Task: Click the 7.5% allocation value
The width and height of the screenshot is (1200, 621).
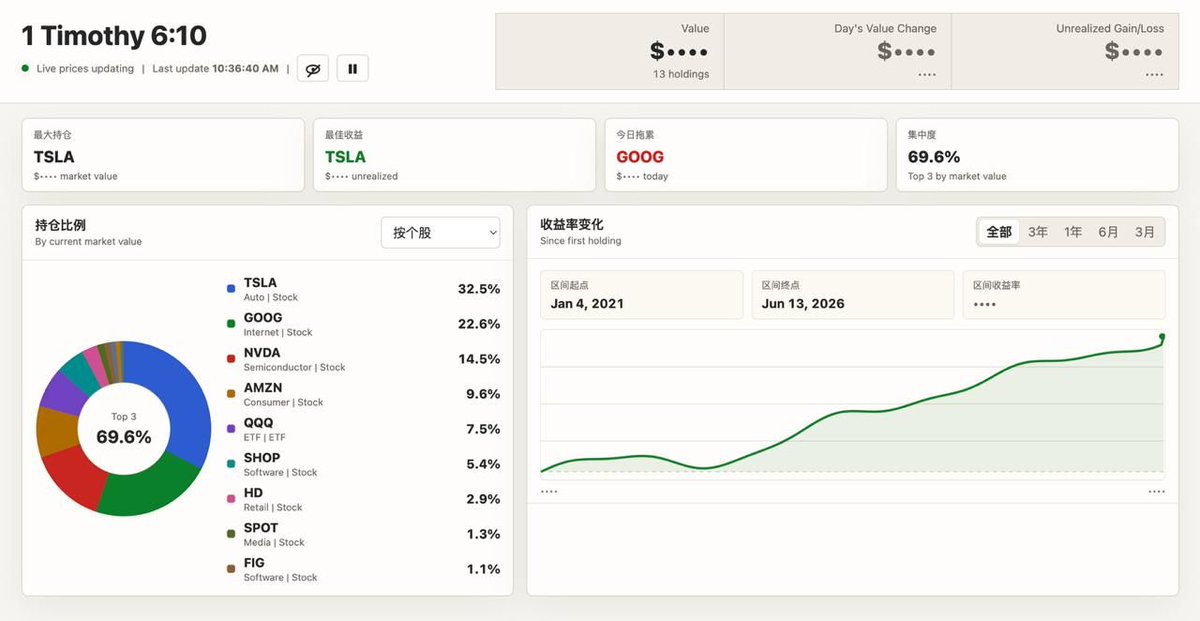Action: tap(483, 429)
